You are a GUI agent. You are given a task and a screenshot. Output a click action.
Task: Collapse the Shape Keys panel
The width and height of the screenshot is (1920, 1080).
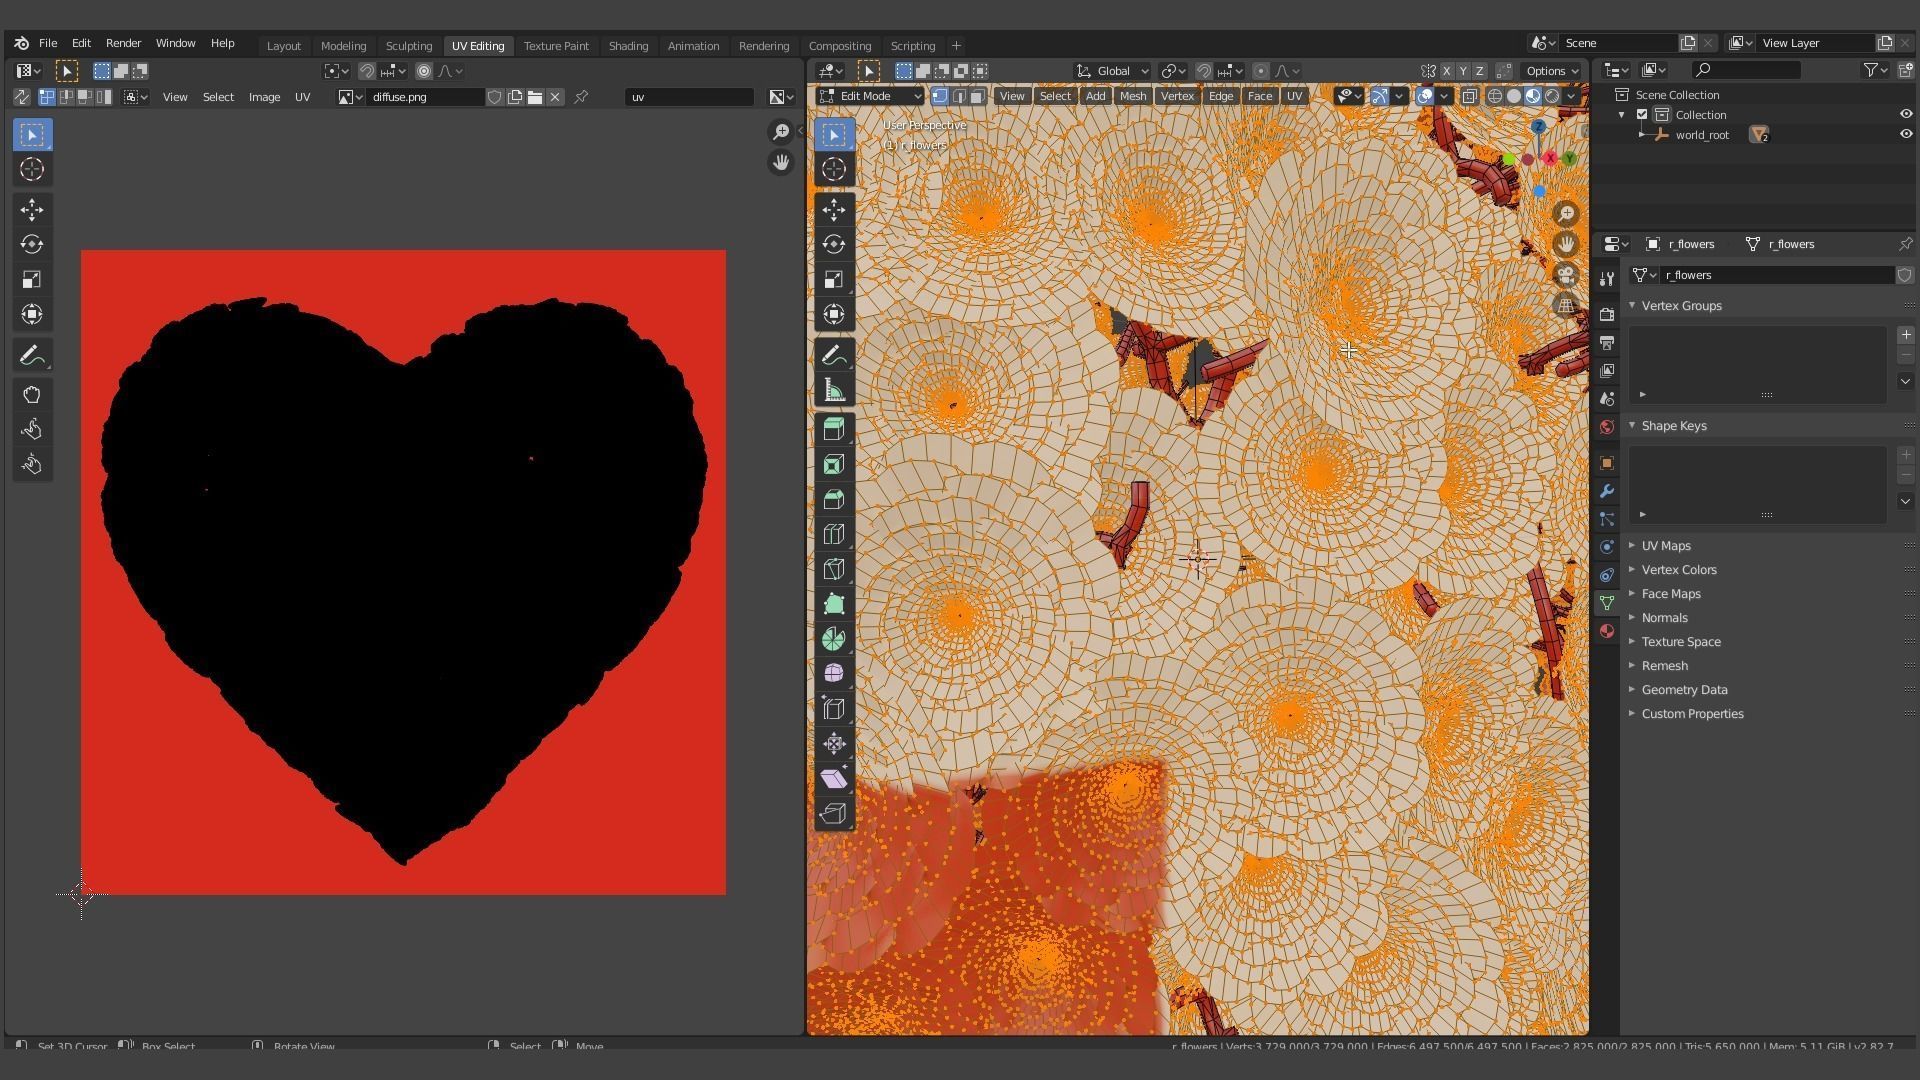tap(1673, 426)
